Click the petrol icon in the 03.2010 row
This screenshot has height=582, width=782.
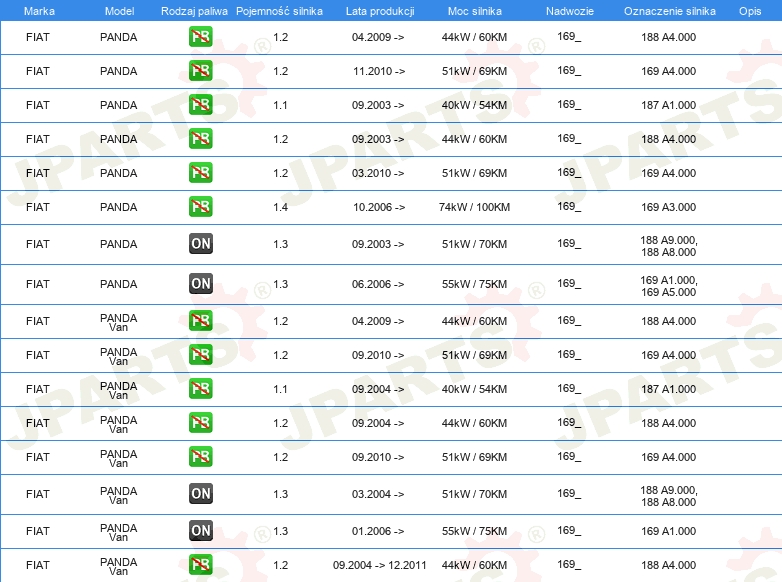[200, 173]
